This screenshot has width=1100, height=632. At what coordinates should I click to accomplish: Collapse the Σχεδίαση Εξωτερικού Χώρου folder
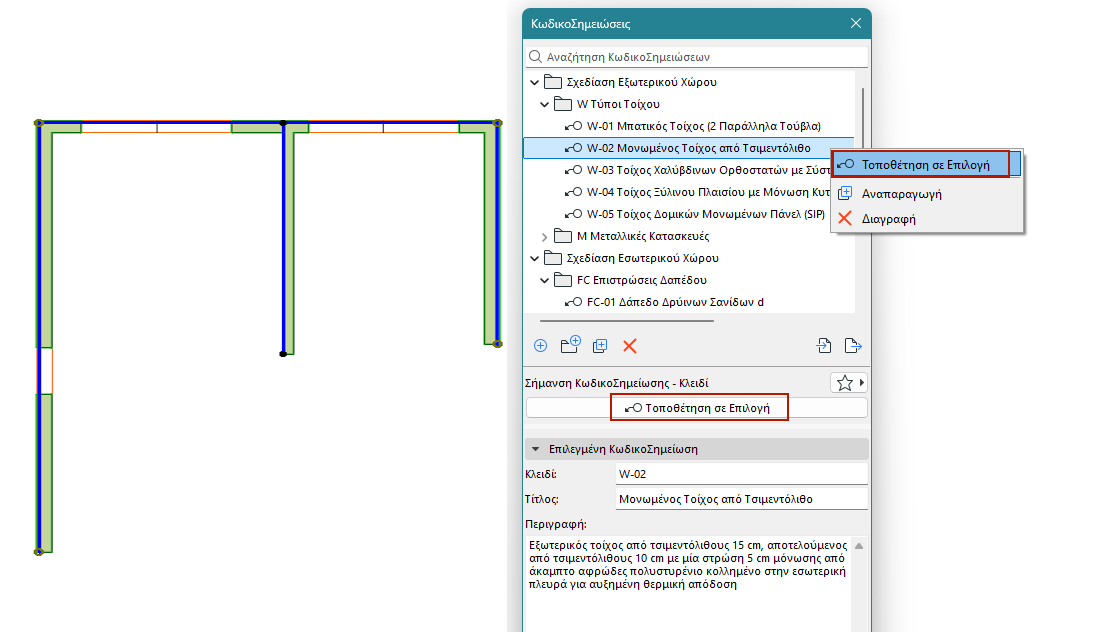click(x=534, y=82)
